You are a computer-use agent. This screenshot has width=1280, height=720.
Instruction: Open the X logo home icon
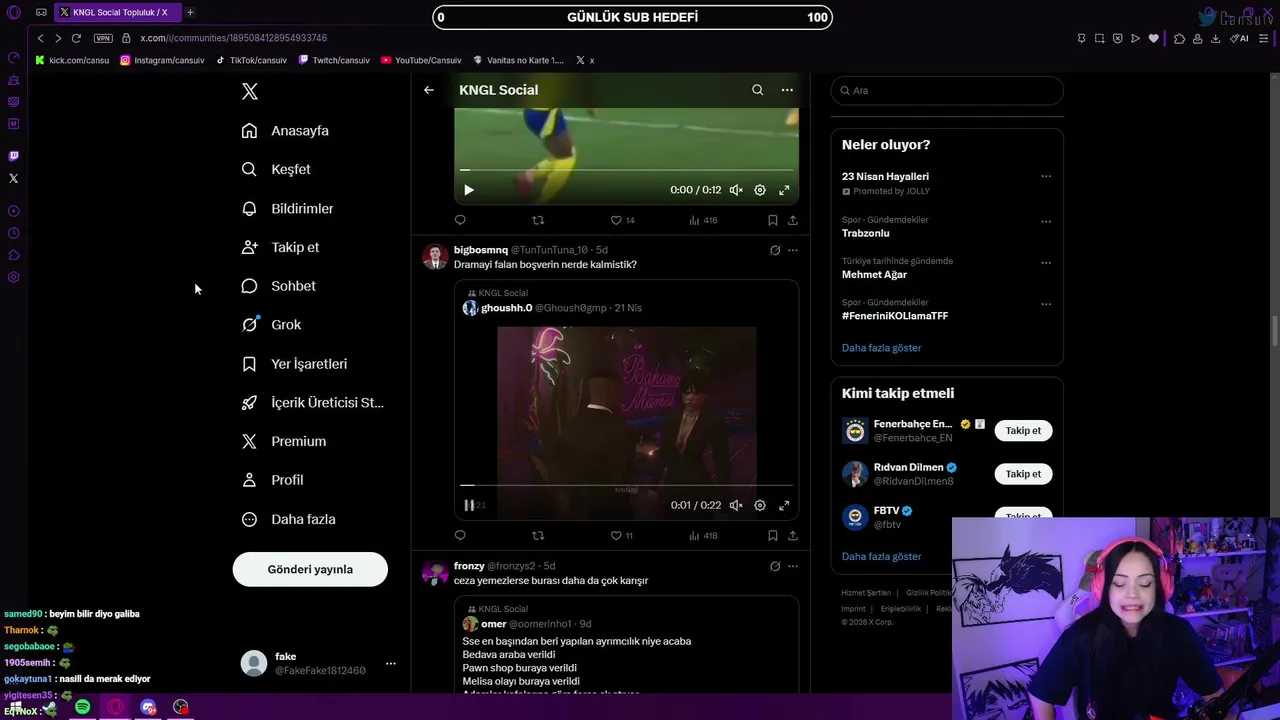(x=250, y=92)
